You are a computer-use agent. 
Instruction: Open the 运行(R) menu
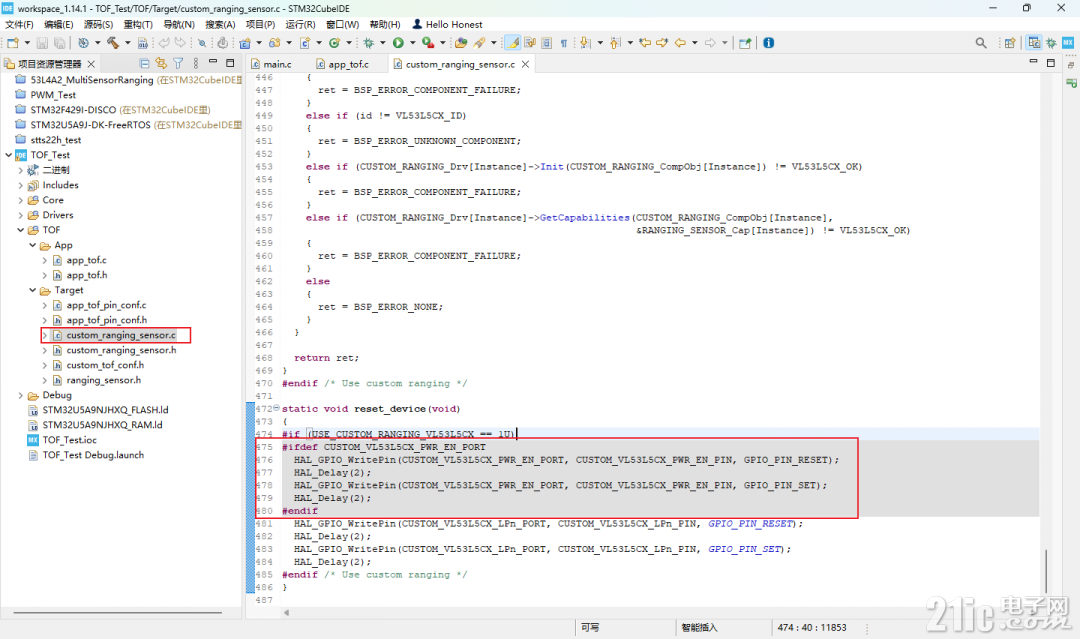300,24
